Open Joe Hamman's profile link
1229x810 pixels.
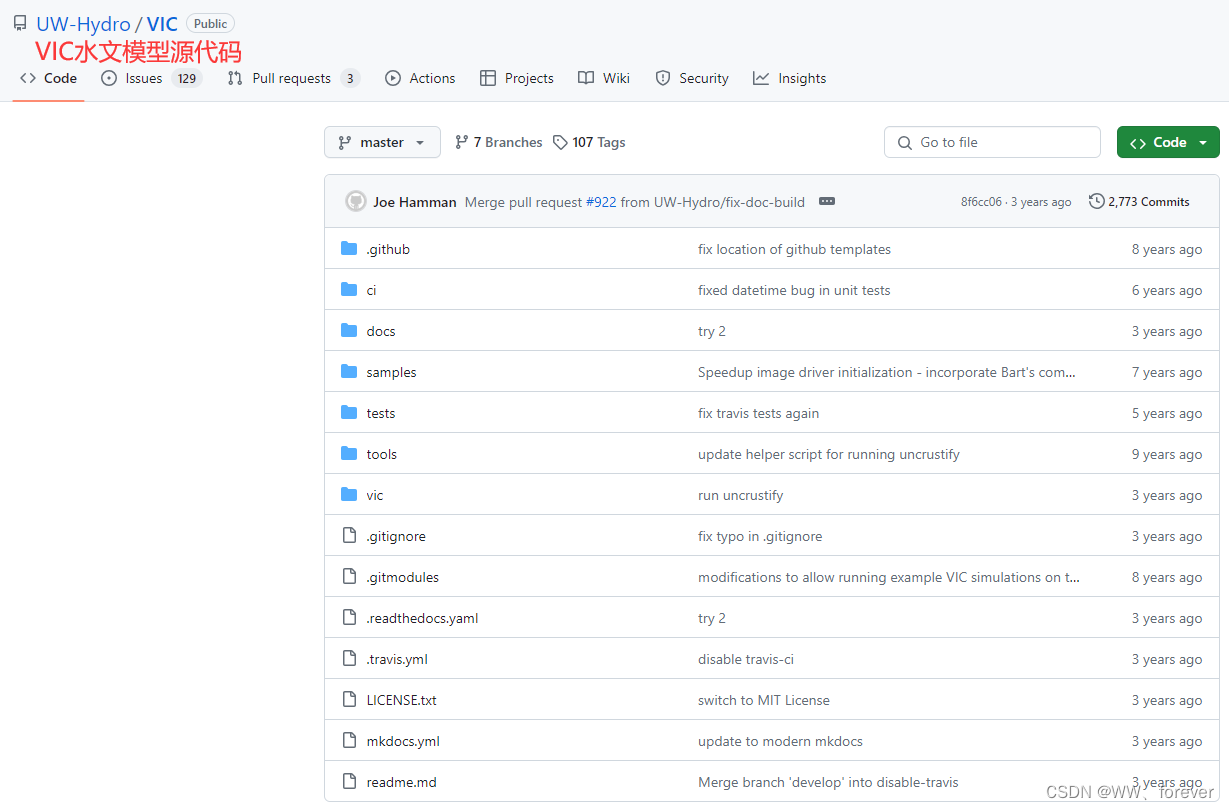click(x=415, y=202)
